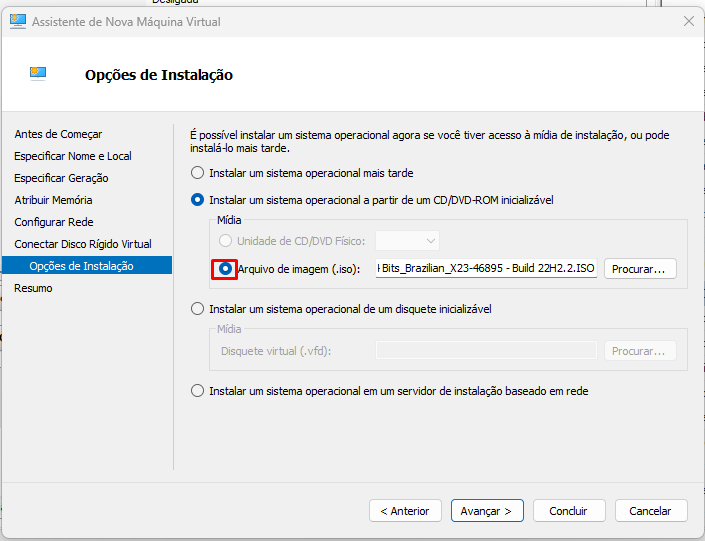Select install from disquete inicializável option

tap(198, 309)
